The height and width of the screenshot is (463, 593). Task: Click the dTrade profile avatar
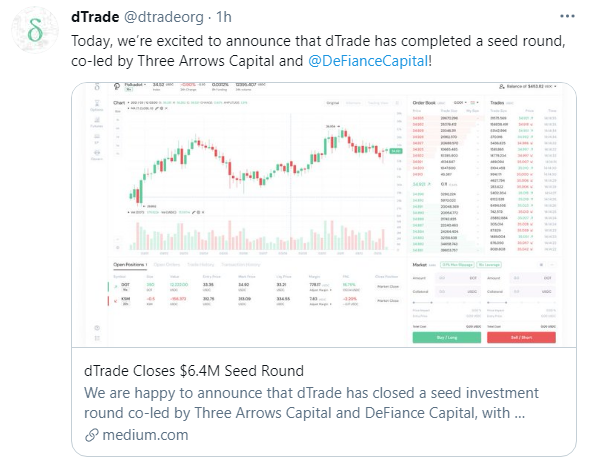tap(35, 30)
